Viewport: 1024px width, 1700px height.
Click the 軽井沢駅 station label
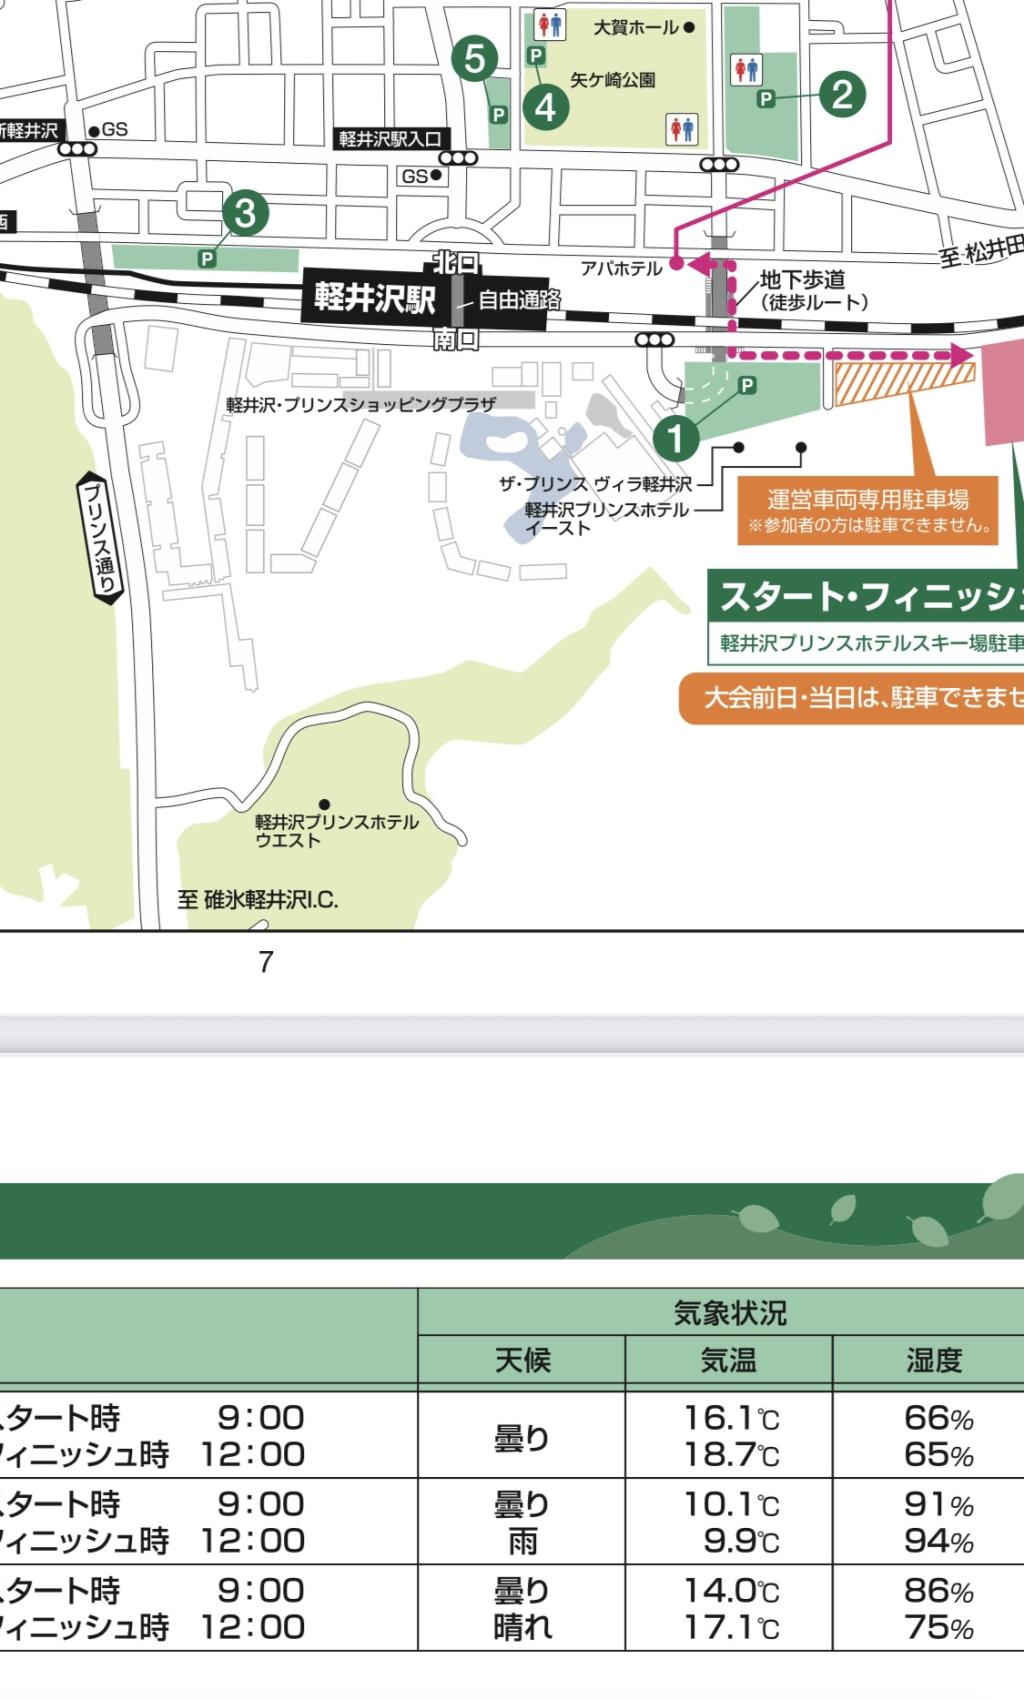pyautogui.click(x=375, y=298)
